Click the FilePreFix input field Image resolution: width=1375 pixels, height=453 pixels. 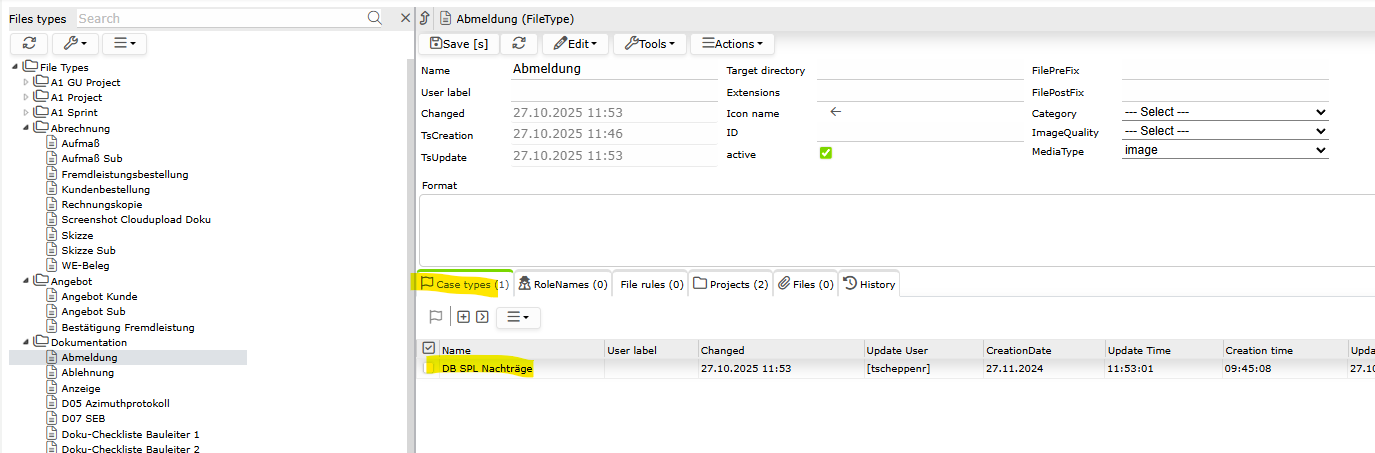click(1225, 70)
